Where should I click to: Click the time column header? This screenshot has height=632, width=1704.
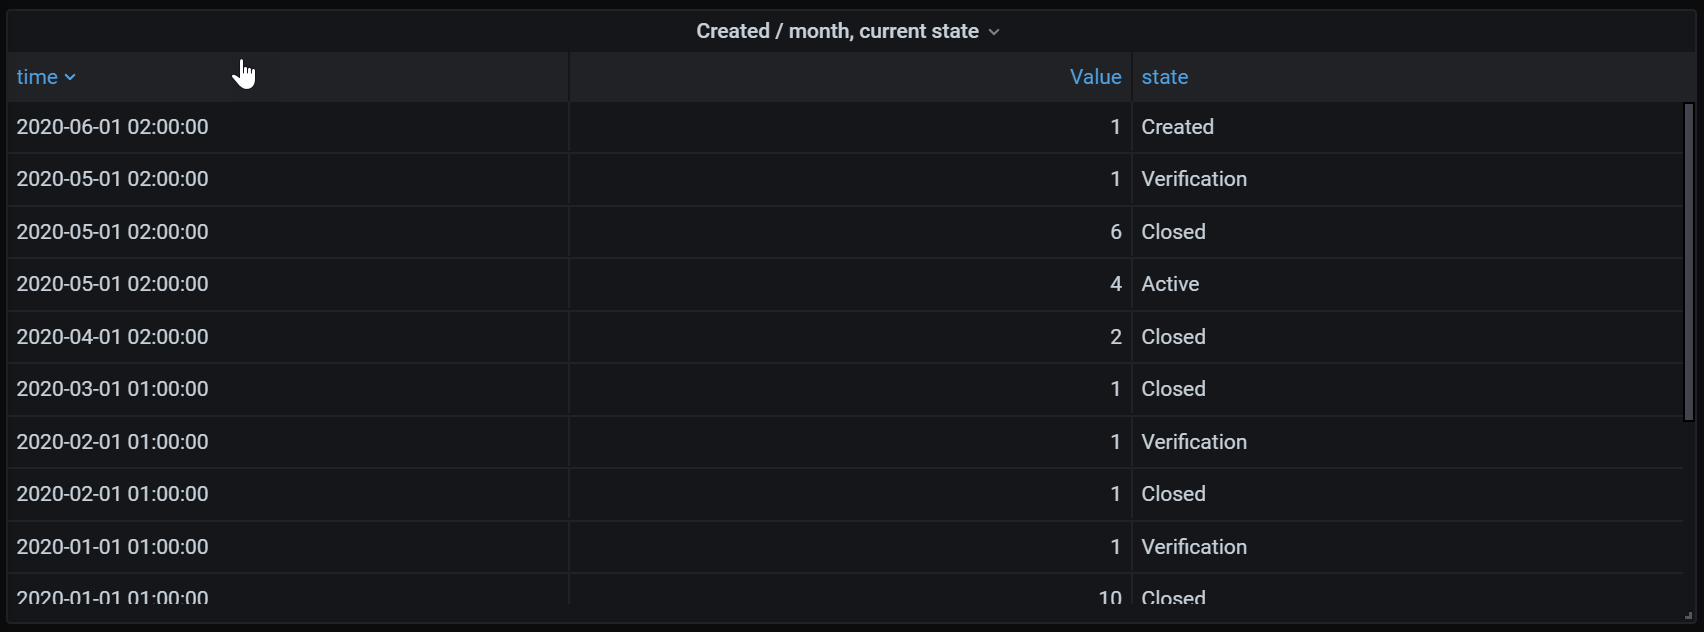coord(38,77)
